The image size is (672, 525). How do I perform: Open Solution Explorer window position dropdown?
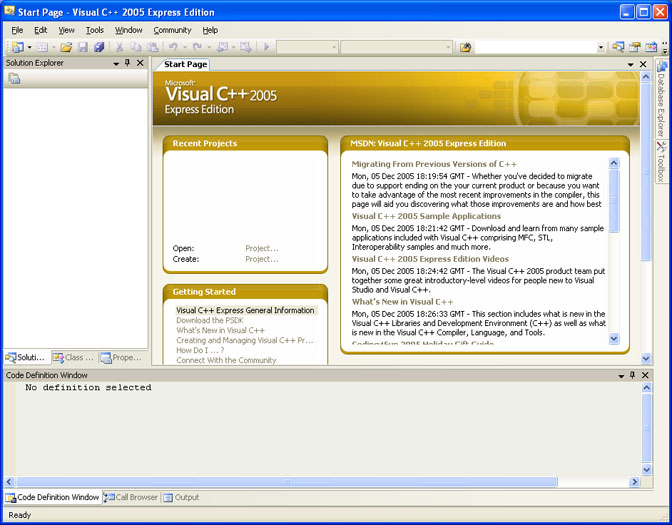[116, 63]
